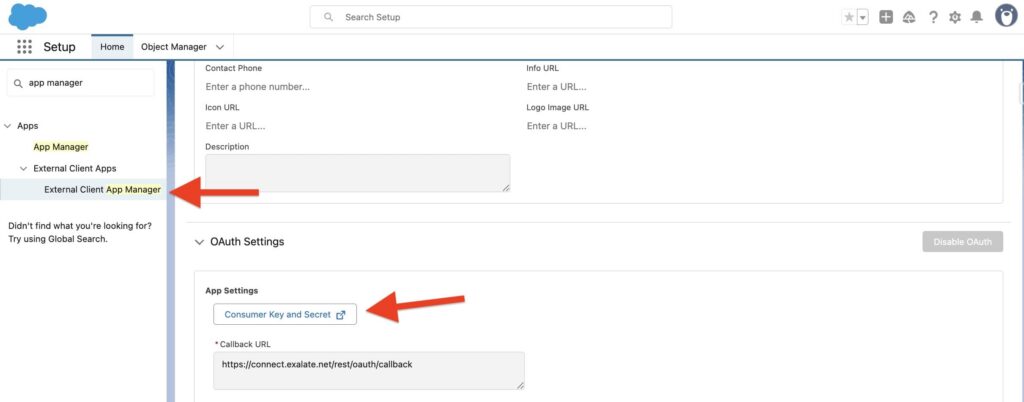Switch to the Object Manager tab

tap(173, 47)
